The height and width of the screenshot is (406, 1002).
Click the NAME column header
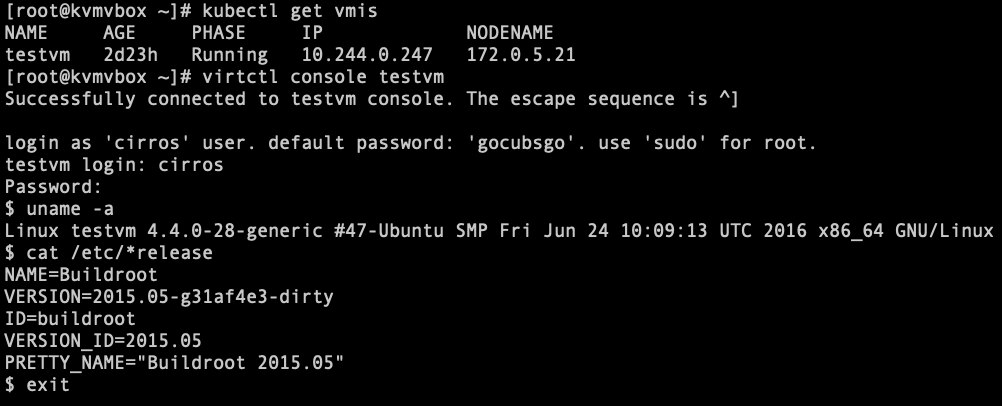(26, 33)
